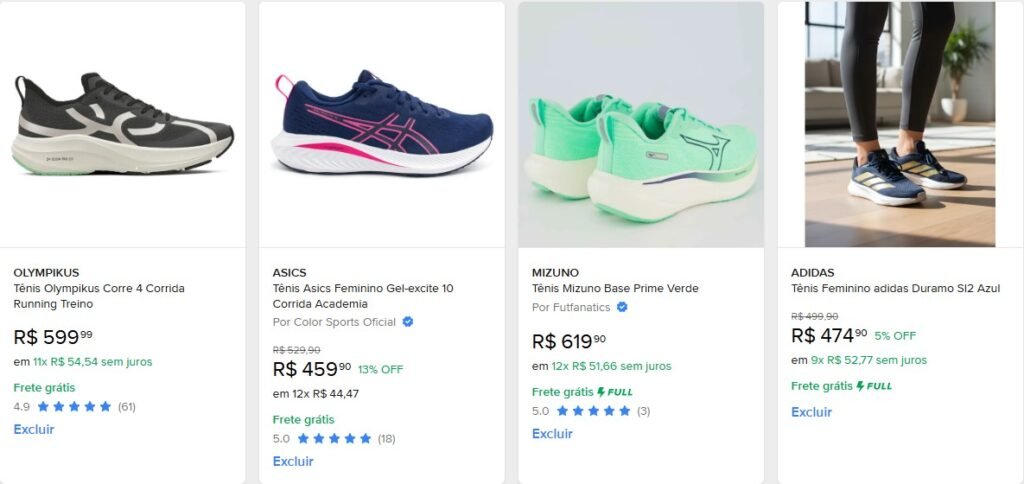Image resolution: width=1024 pixels, height=484 pixels.
Task: Click the FULL lightning icon on Adidas listing
Action: tap(861, 386)
